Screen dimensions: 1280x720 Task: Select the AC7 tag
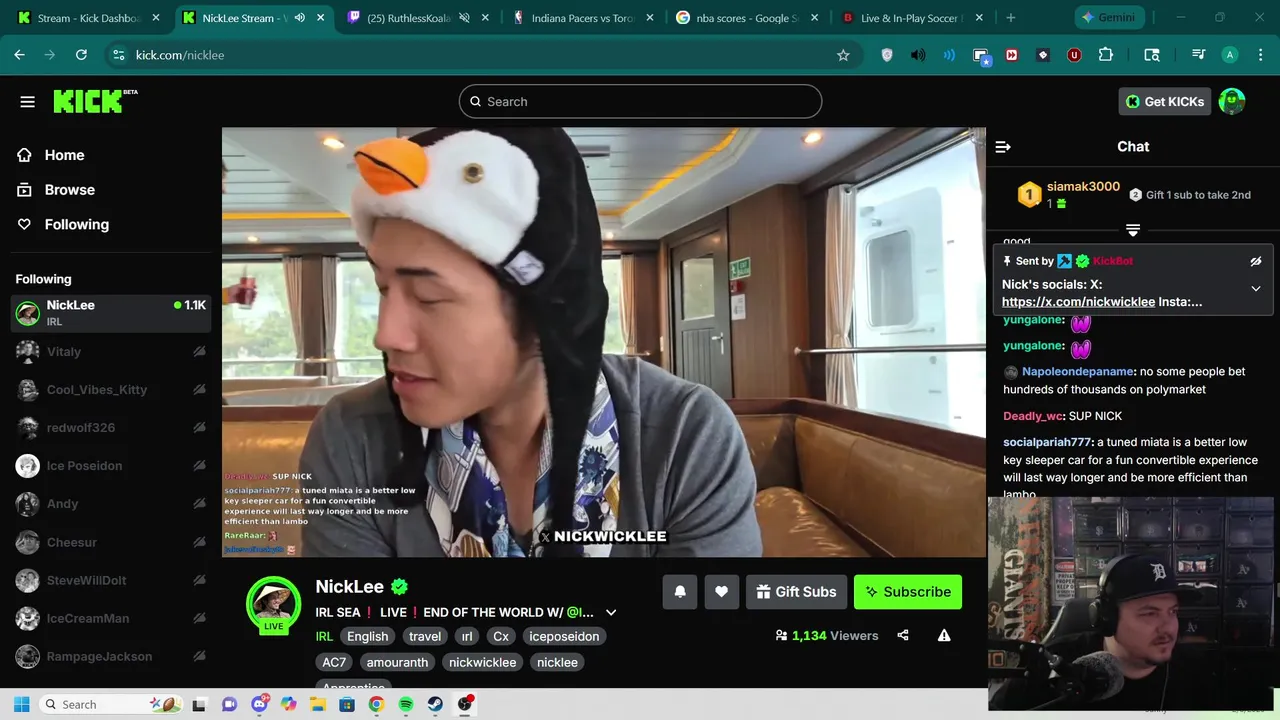coord(334,662)
